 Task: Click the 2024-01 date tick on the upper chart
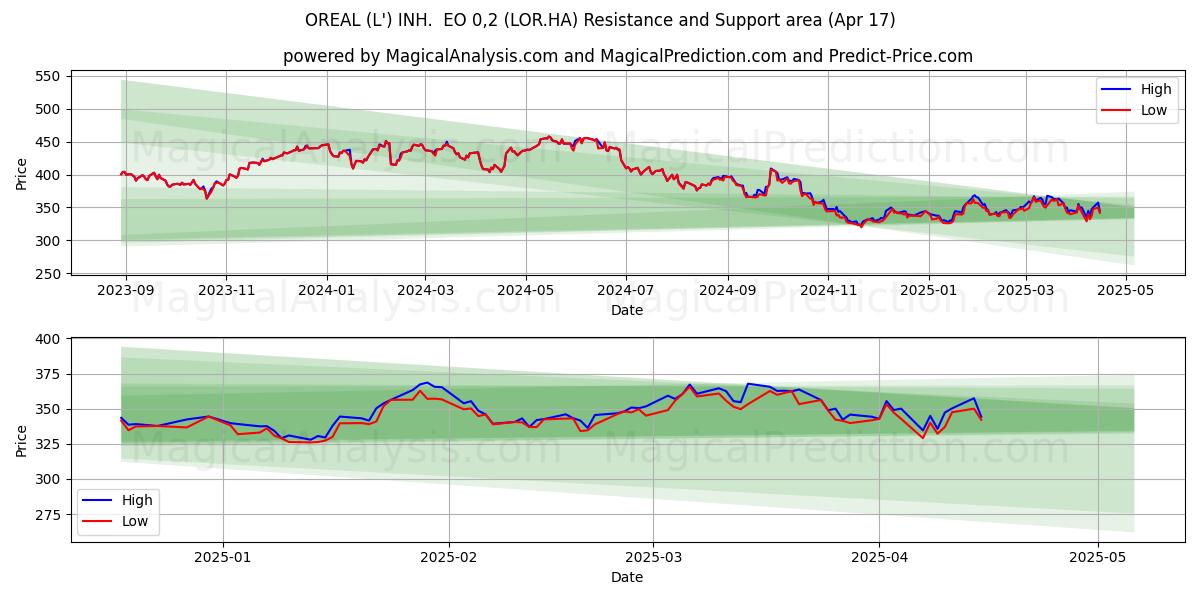327,292
